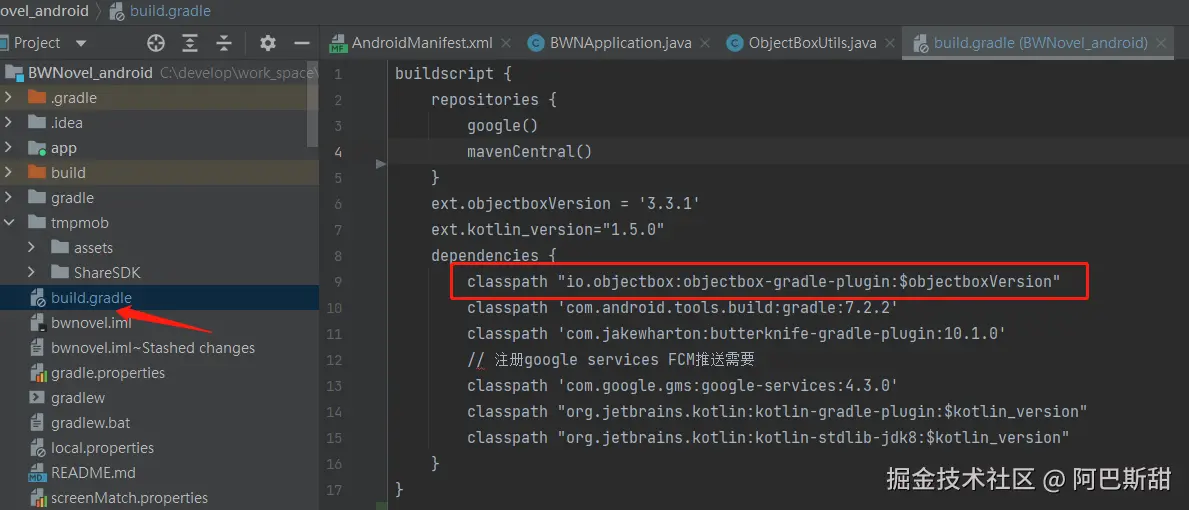Select the BWNovel_android project root
This screenshot has height=510, width=1189.
point(89,73)
